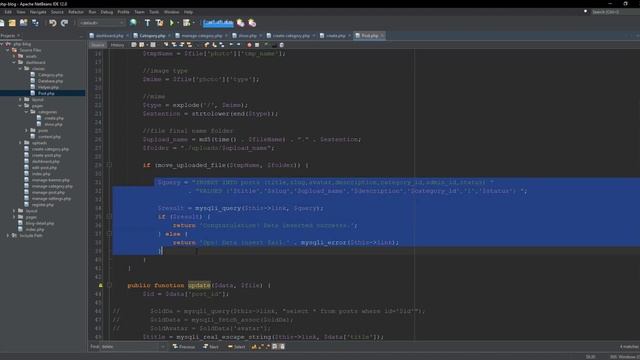Open the project configuration default dropdown
The height and width of the screenshot is (360, 640).
pos(102,23)
